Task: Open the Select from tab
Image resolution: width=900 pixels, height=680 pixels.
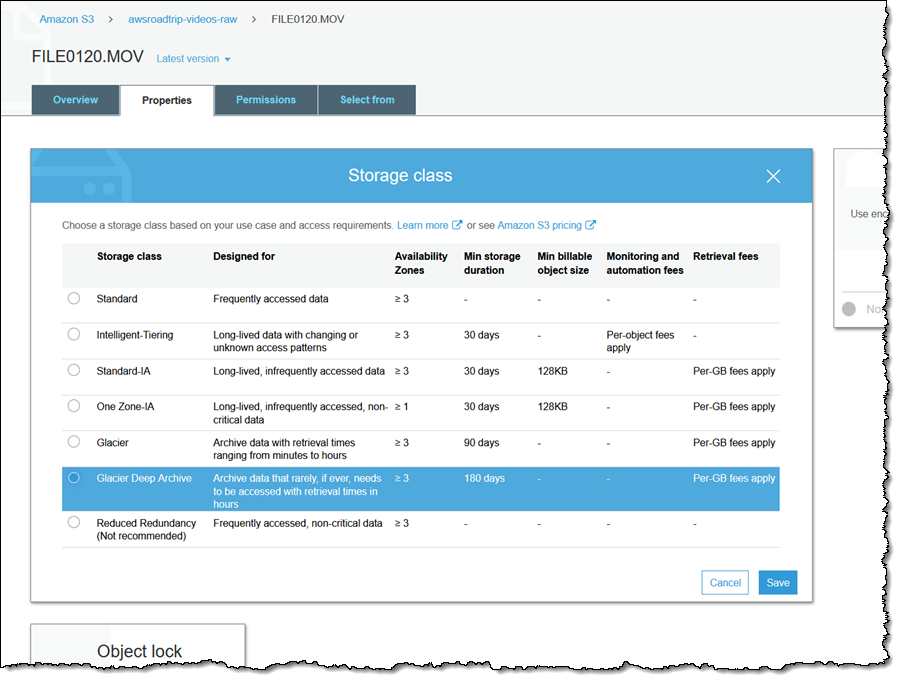Action: pyautogui.click(x=367, y=100)
